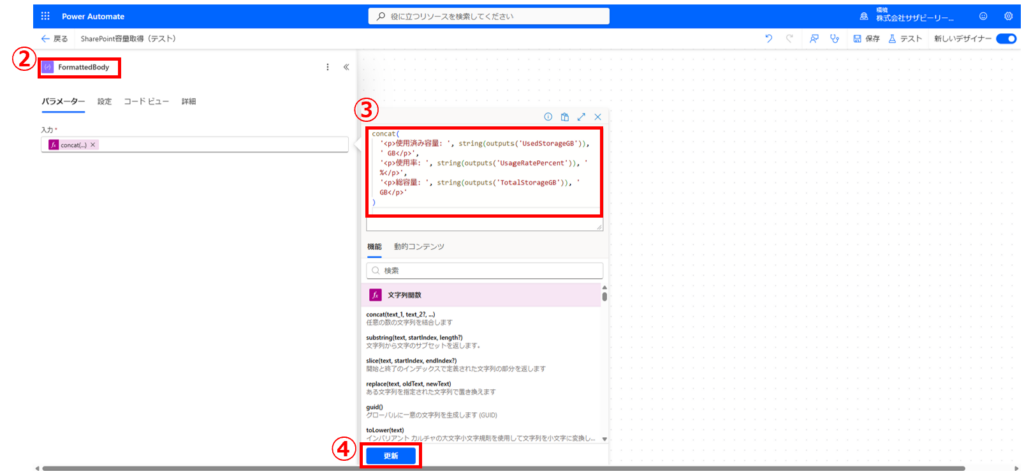This screenshot has height=471, width=1024.
Task: Open the three-dot menu for FormattedBody
Action: click(x=327, y=68)
